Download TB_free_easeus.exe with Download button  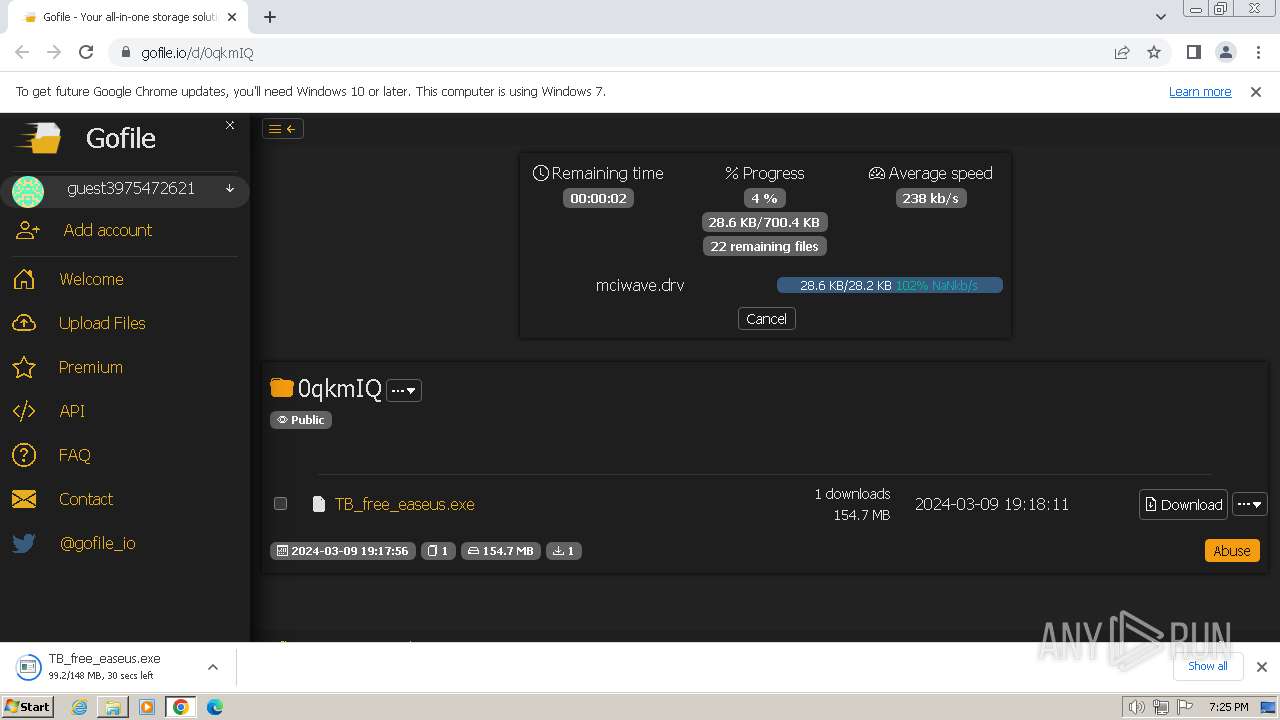[x=1183, y=504]
